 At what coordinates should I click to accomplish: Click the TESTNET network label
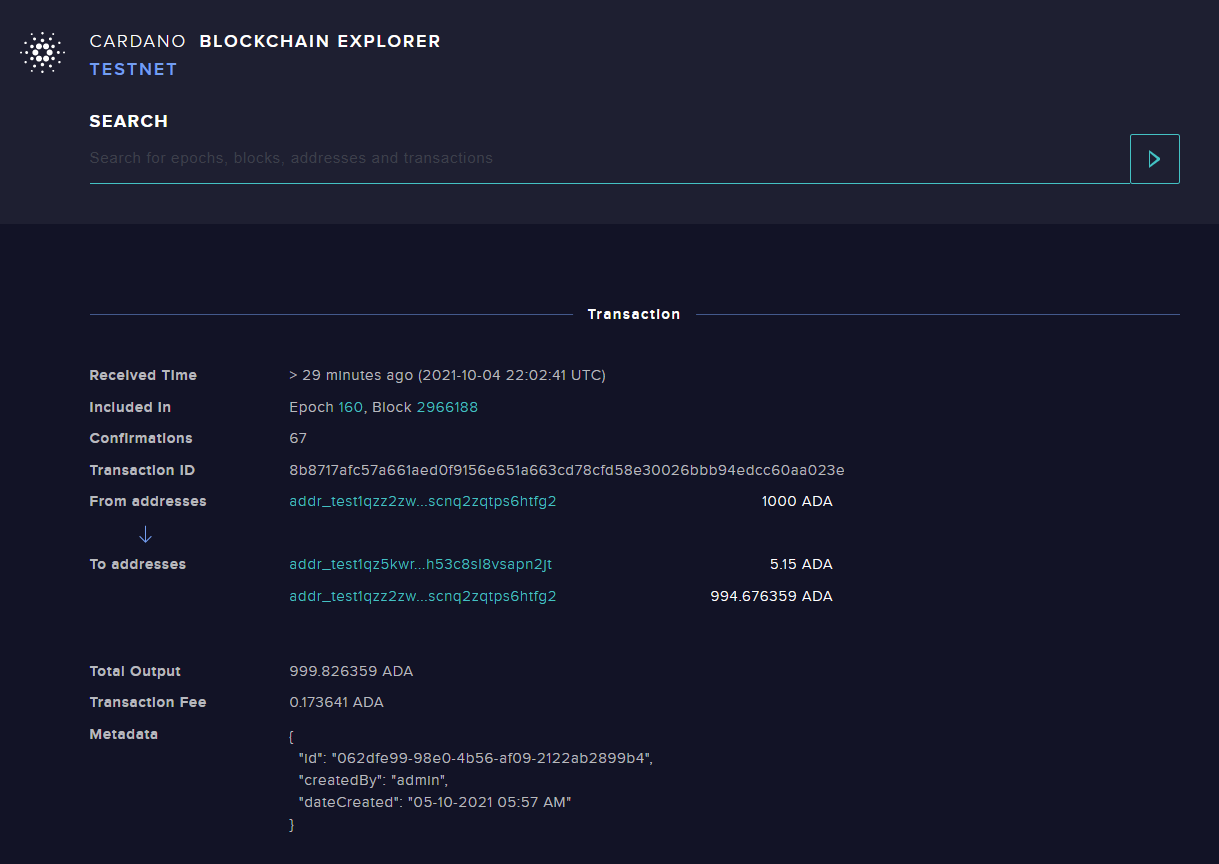pos(133,70)
